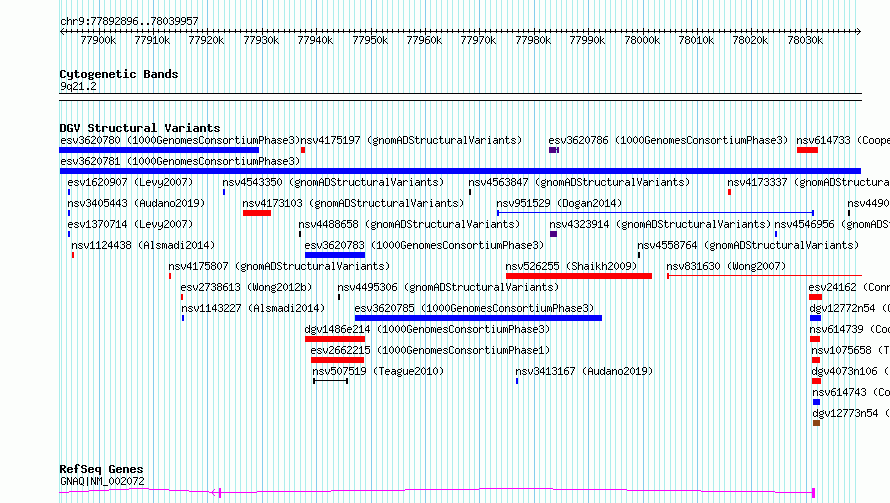Click the 77950k ruler tick label
Viewport: 890px width, 503px height.
tap(370, 40)
